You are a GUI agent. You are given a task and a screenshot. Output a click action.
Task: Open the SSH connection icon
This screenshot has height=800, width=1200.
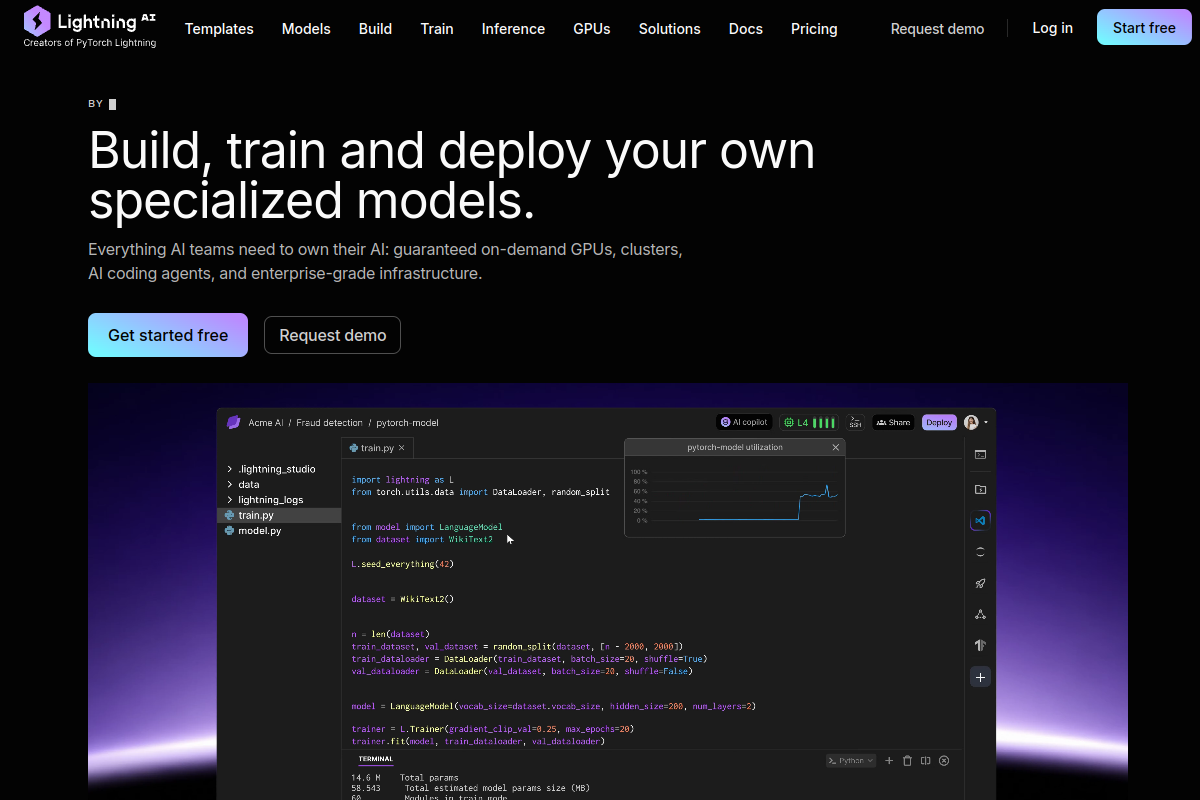[x=856, y=422]
